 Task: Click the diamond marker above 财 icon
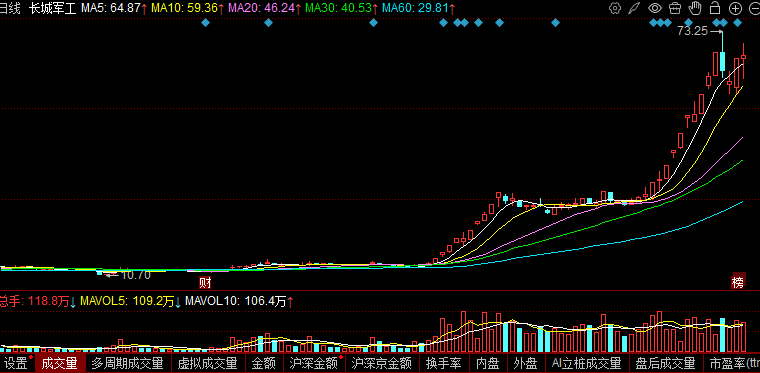point(206,22)
